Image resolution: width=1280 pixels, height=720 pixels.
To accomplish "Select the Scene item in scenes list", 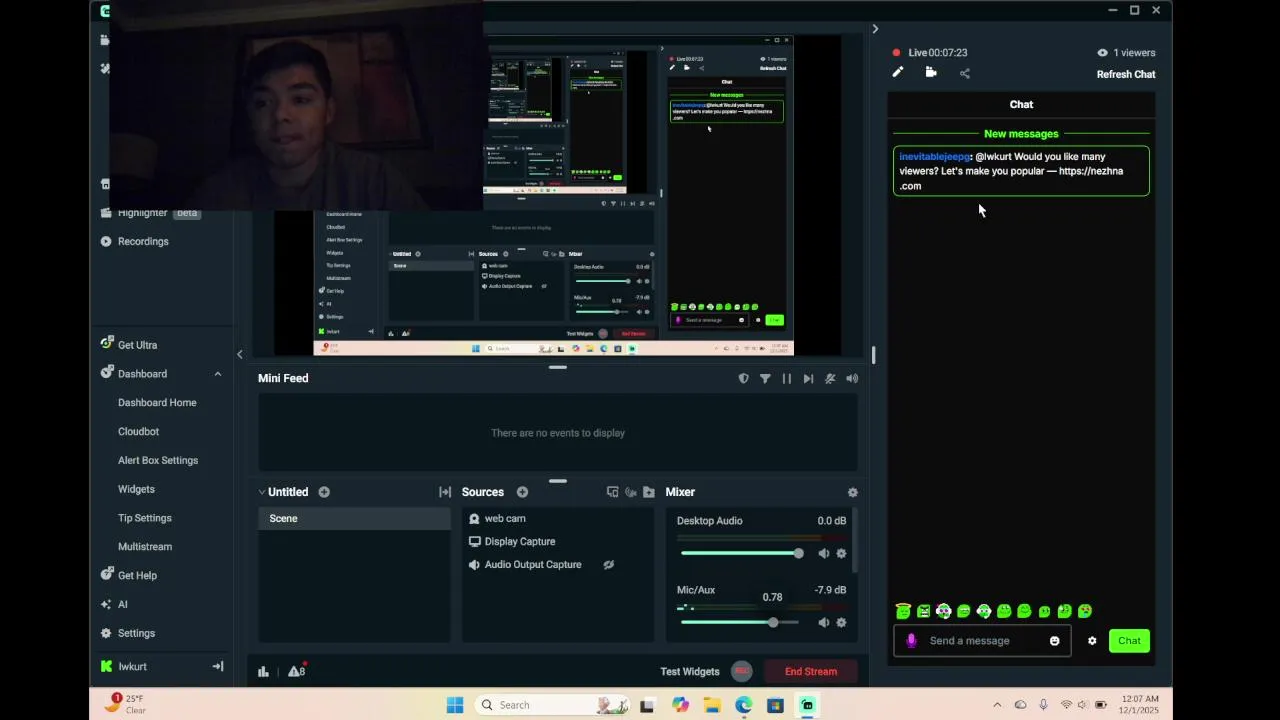I will (354, 519).
